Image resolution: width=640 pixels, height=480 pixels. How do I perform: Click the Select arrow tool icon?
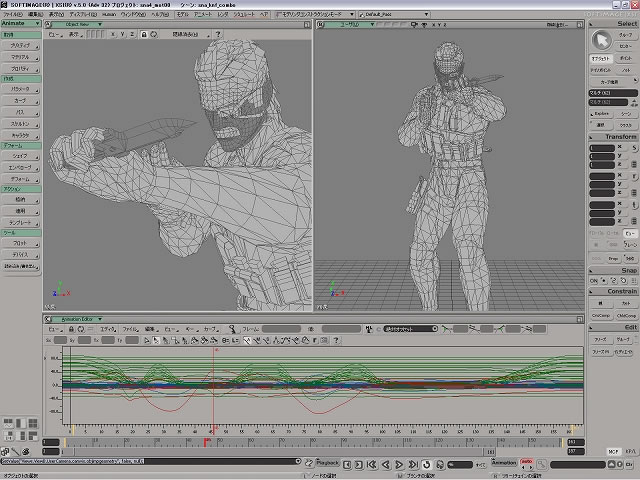click(601, 39)
